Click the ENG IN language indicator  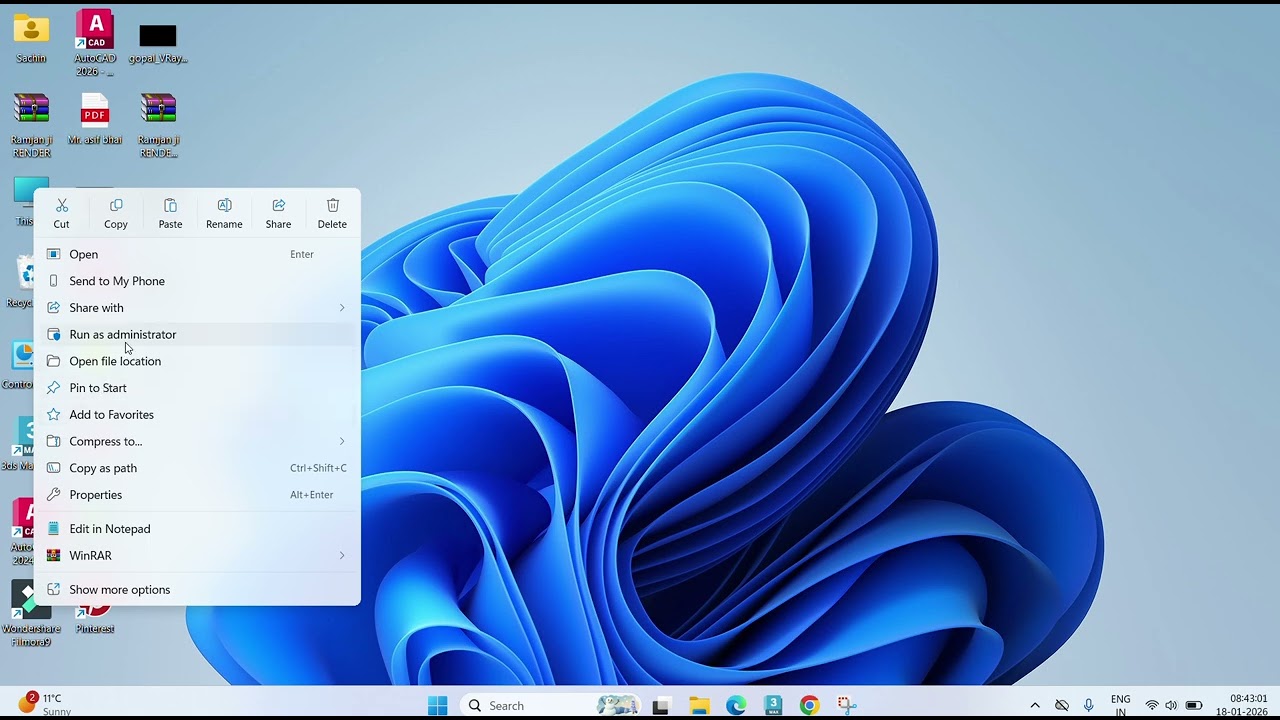pyautogui.click(x=1121, y=706)
